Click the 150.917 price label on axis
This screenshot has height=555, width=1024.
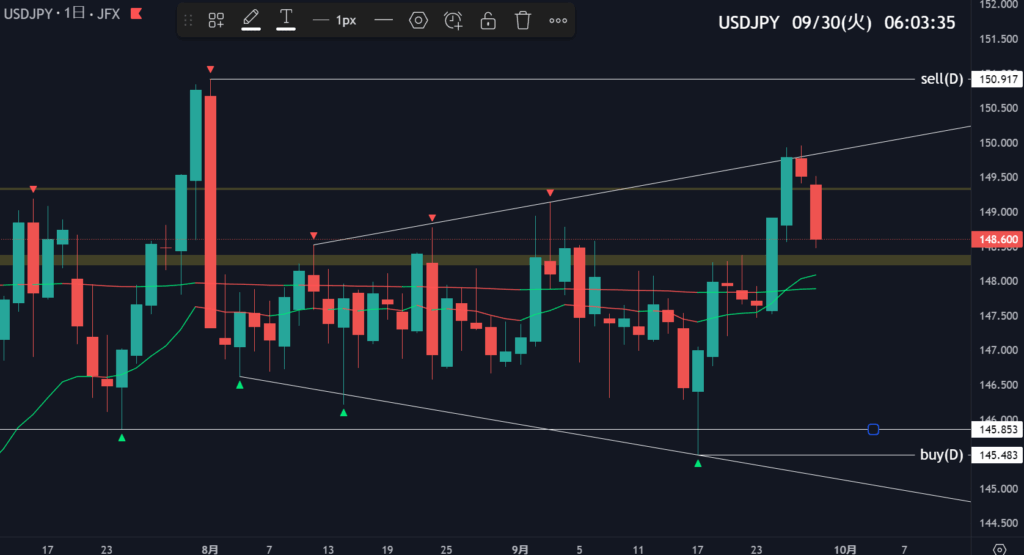[x=996, y=79]
